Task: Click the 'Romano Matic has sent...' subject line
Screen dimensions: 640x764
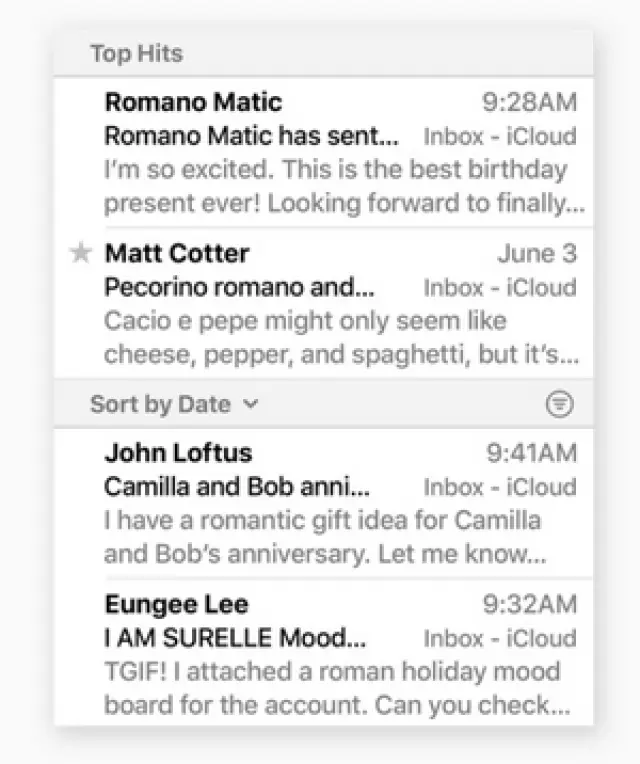Action: click(251, 135)
